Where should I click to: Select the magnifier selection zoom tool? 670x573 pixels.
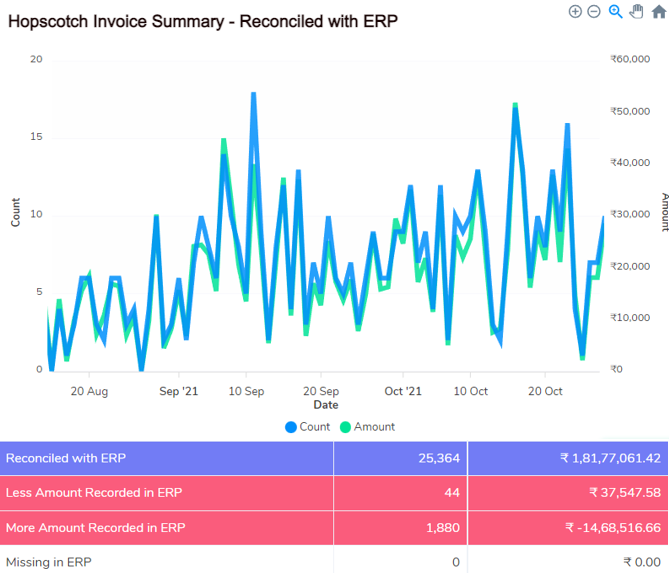click(615, 12)
